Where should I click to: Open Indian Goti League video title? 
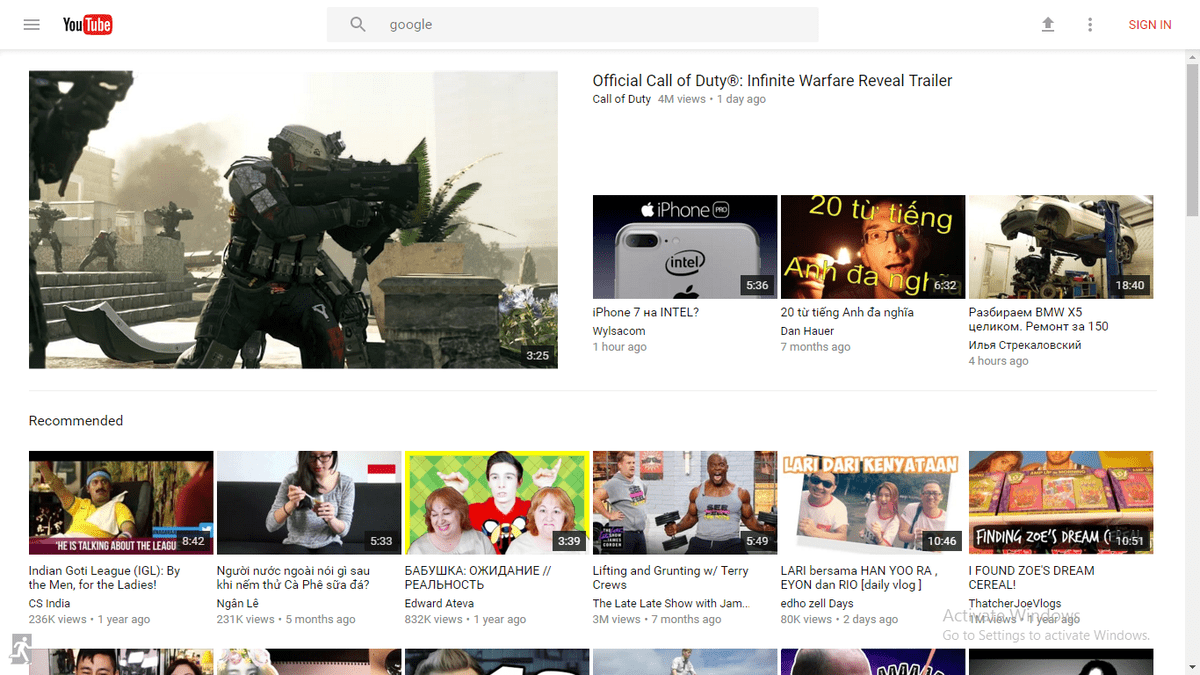click(105, 578)
